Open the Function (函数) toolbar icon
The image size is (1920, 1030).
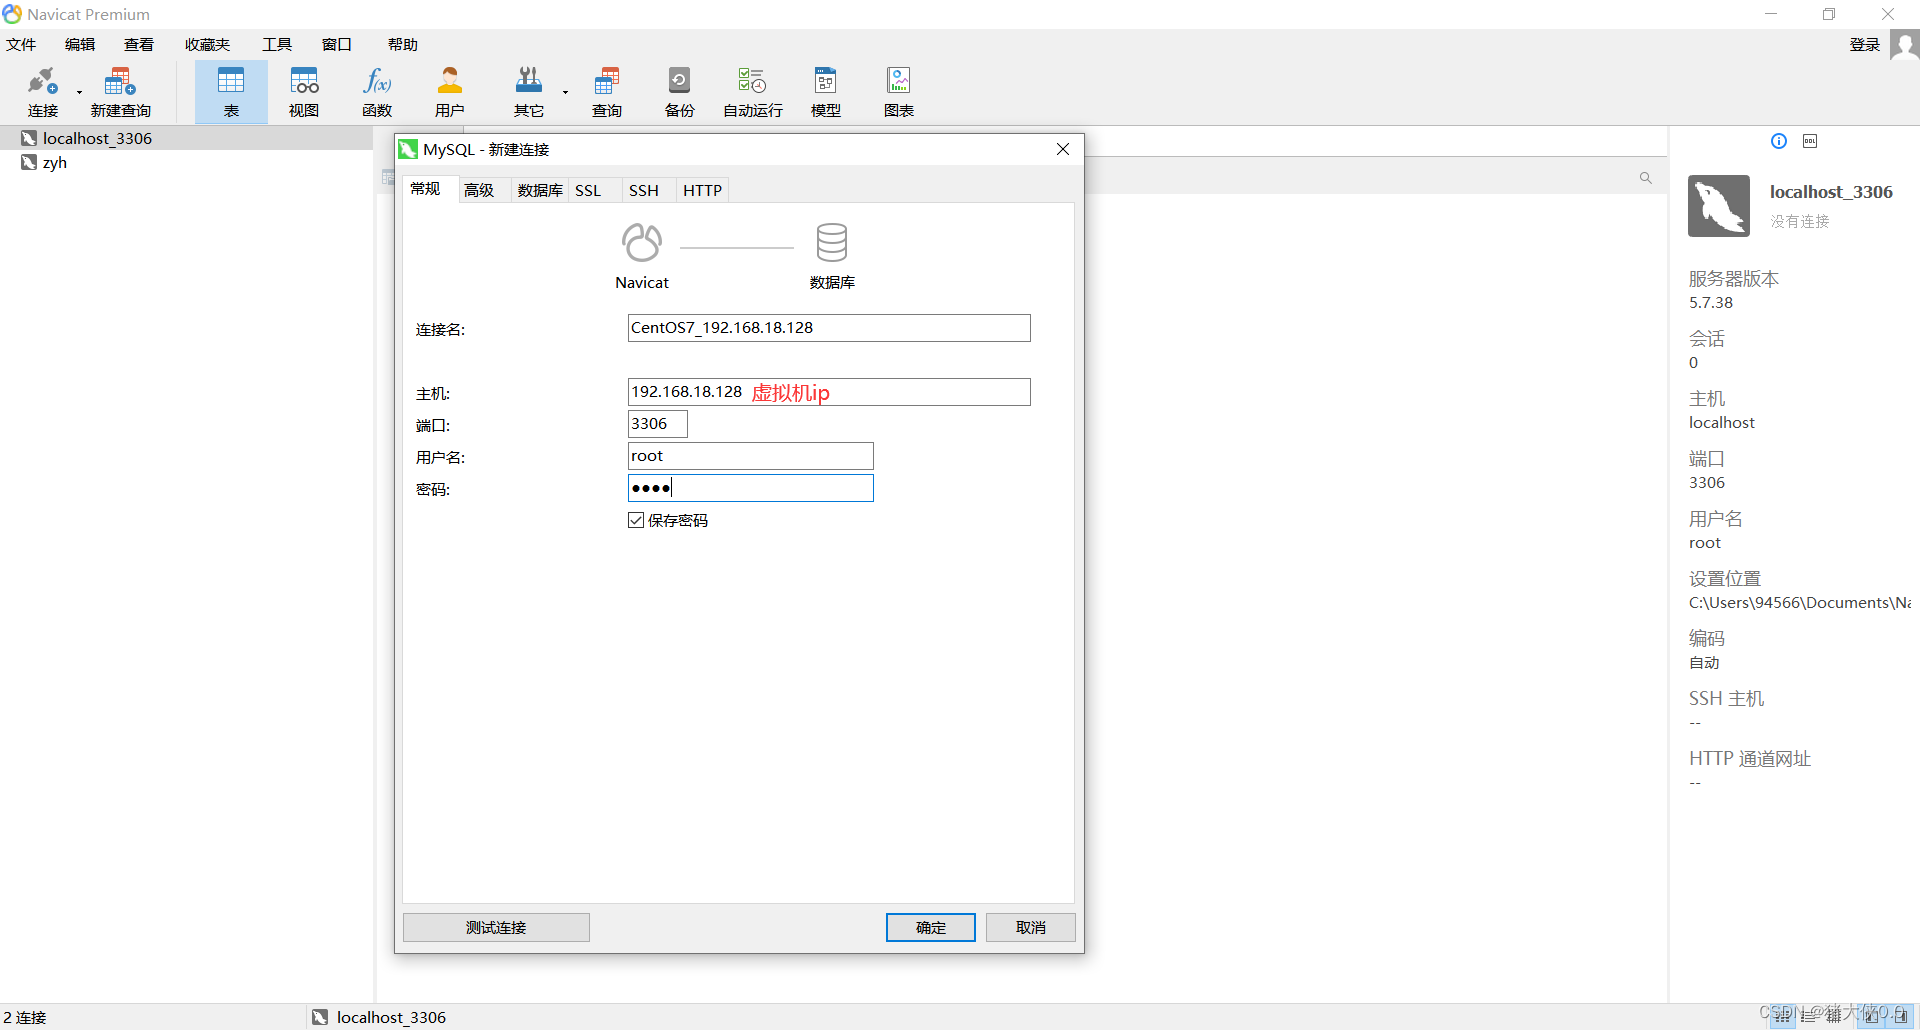[377, 92]
